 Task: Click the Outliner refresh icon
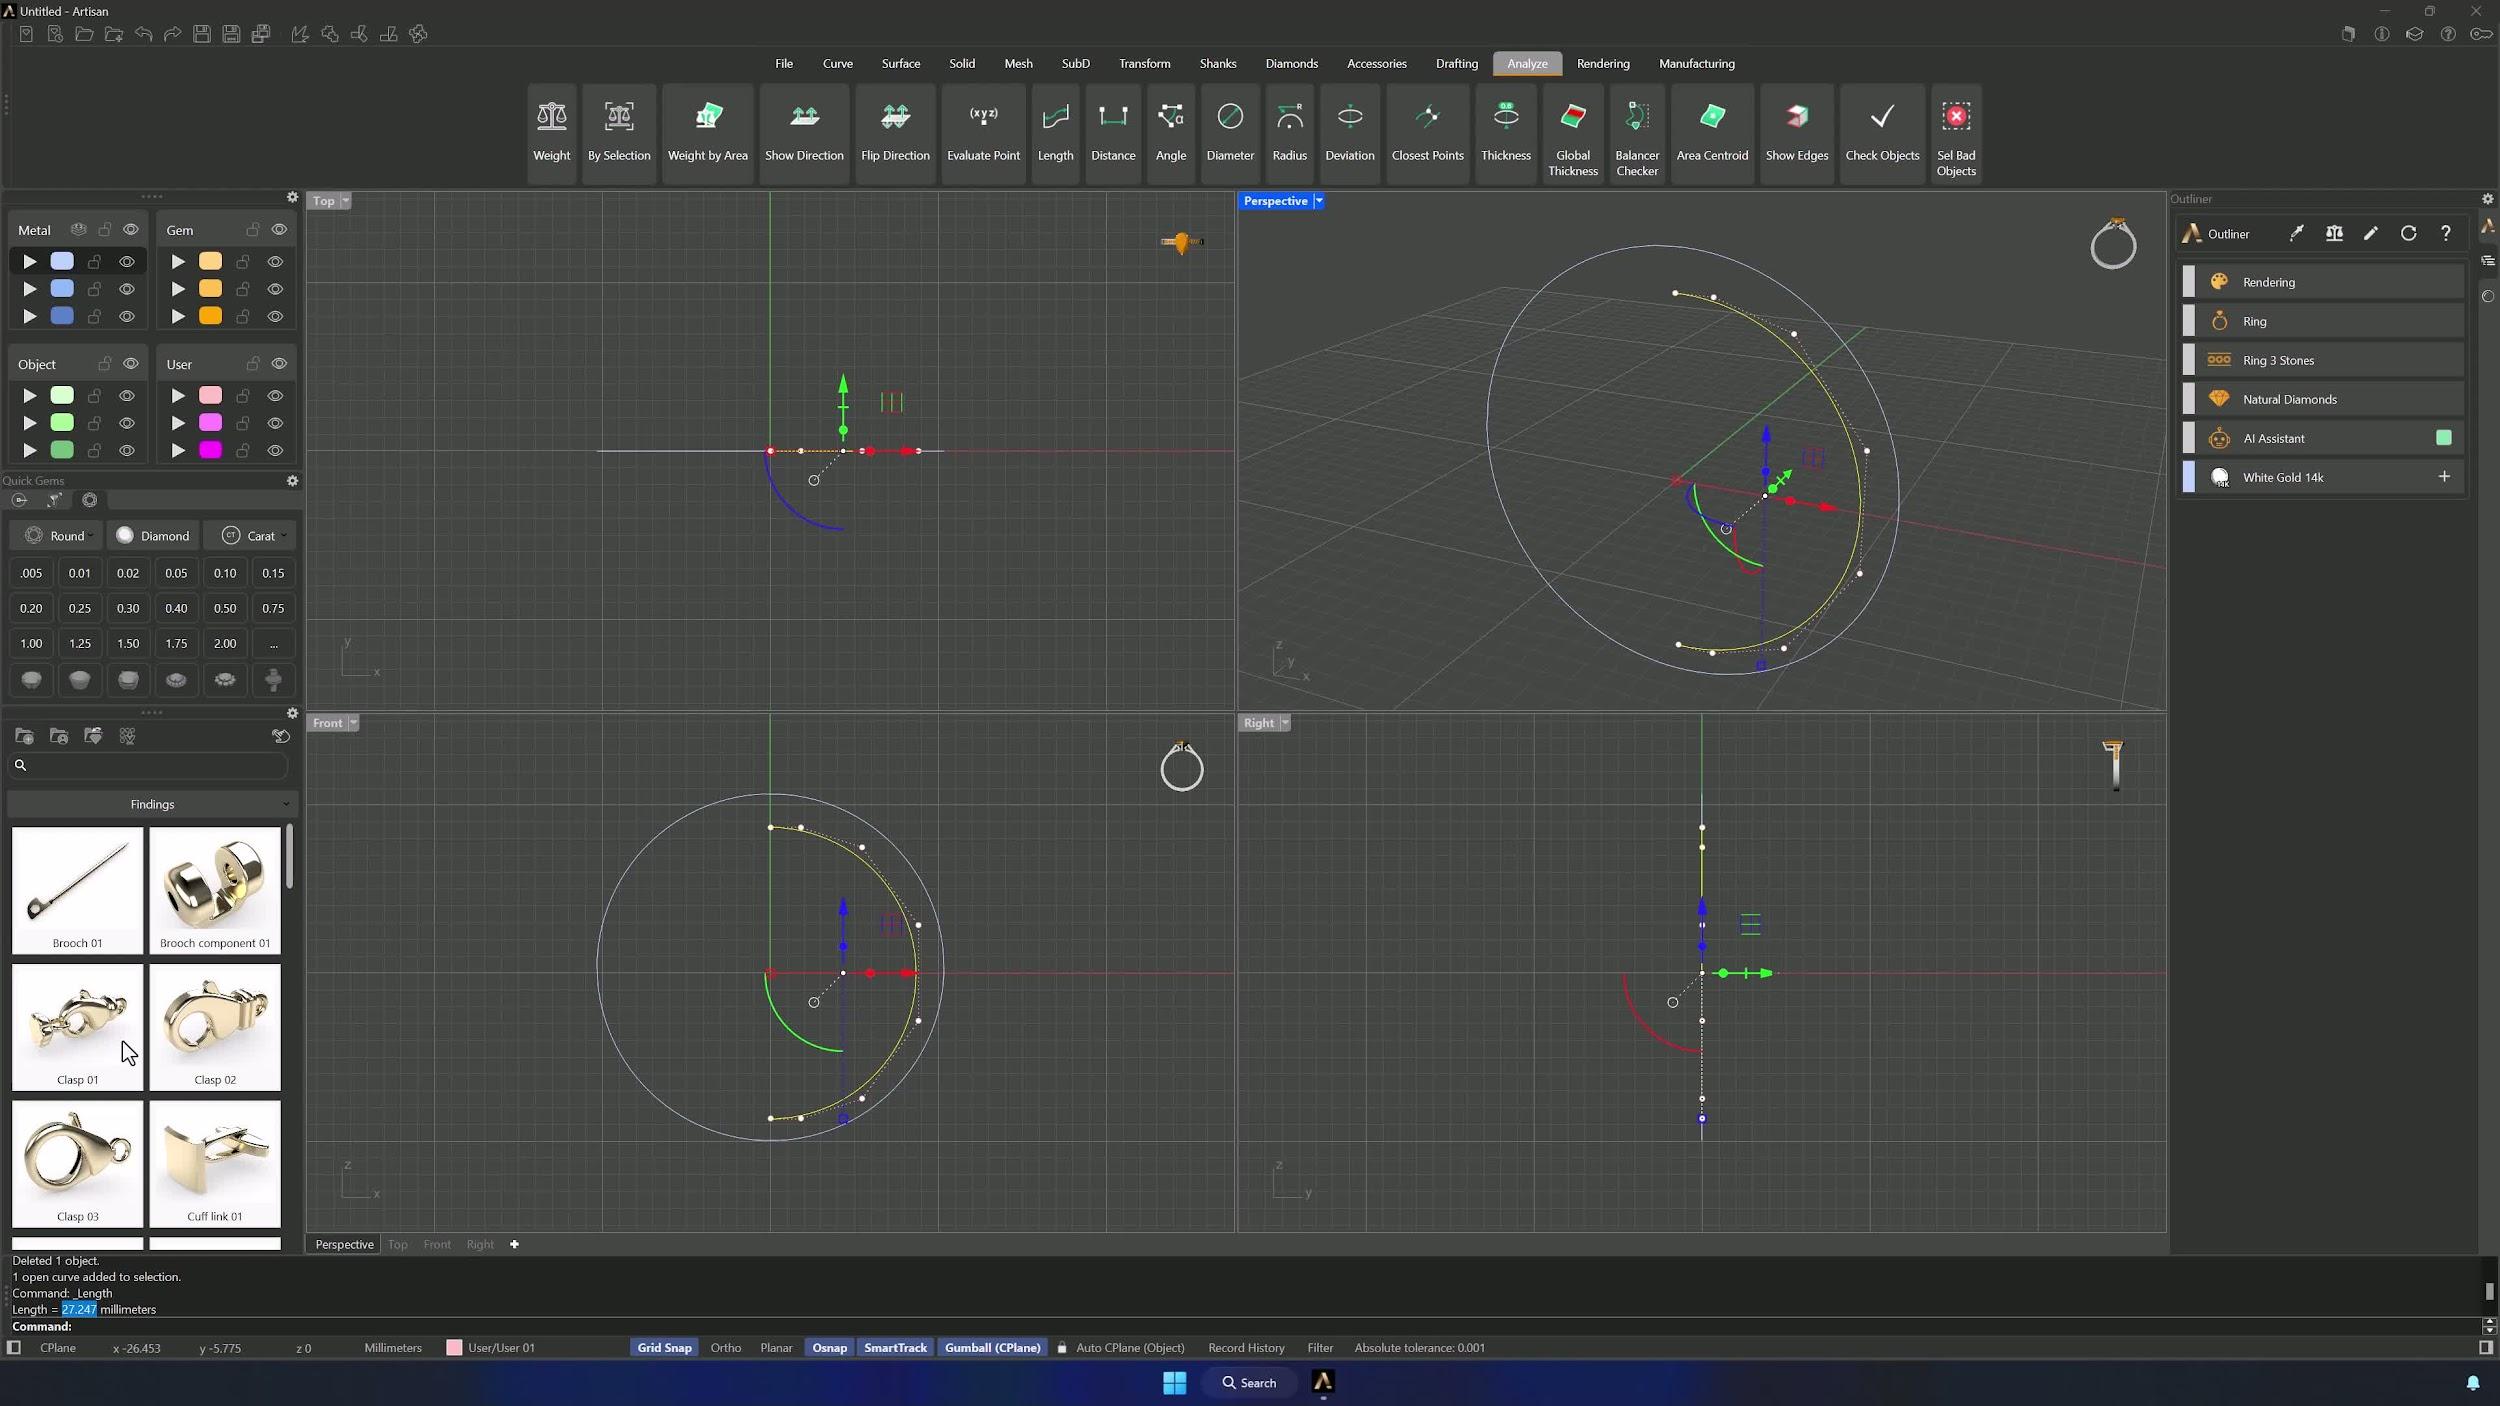pyautogui.click(x=2408, y=233)
